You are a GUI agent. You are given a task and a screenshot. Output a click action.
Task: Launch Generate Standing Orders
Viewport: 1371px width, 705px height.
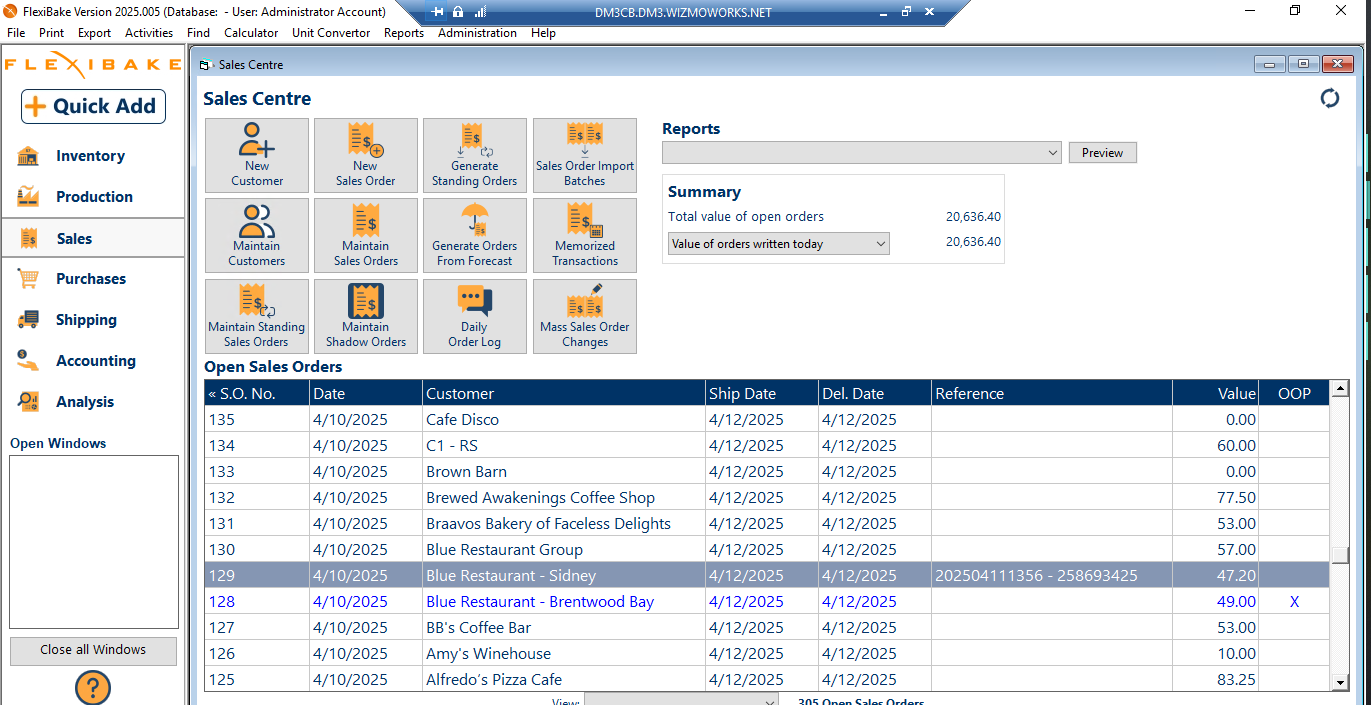click(475, 155)
